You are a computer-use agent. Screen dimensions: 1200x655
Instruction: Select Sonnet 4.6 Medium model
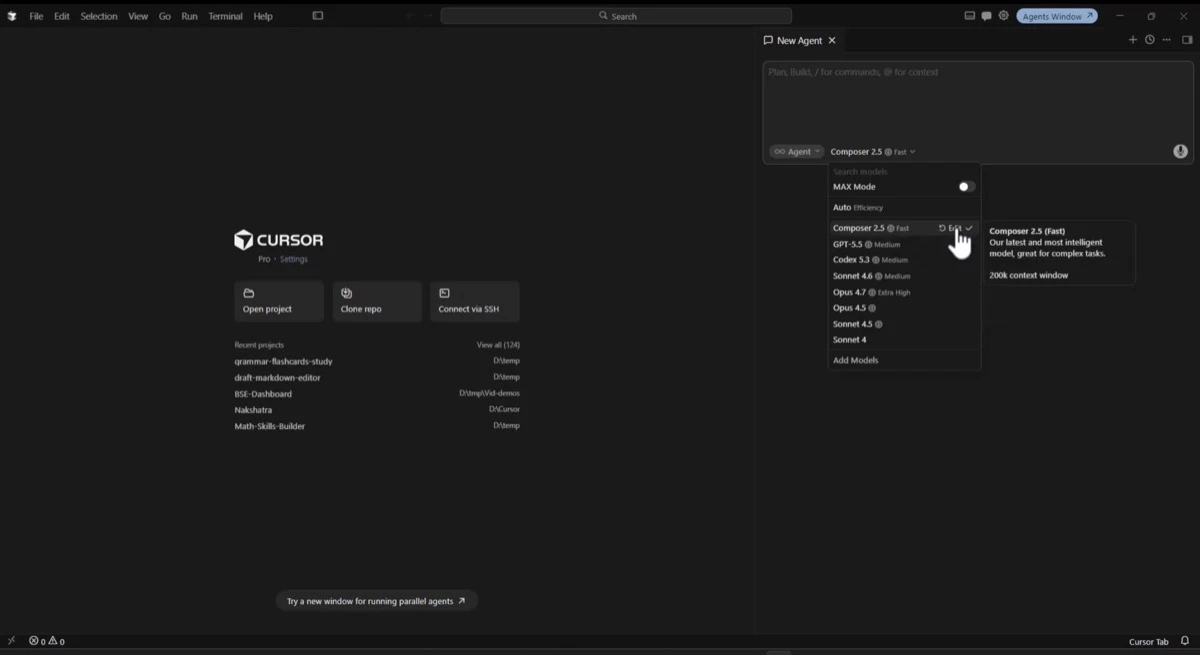(904, 276)
